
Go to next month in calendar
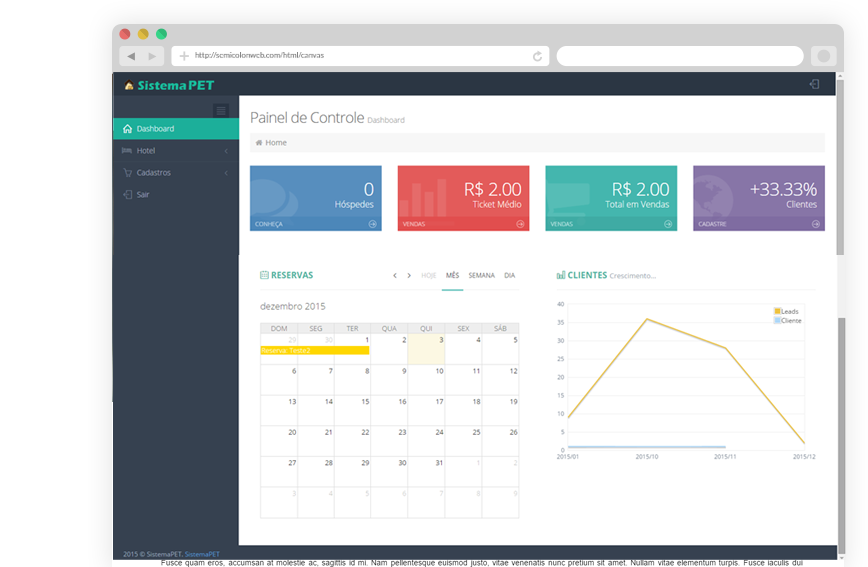click(x=409, y=275)
